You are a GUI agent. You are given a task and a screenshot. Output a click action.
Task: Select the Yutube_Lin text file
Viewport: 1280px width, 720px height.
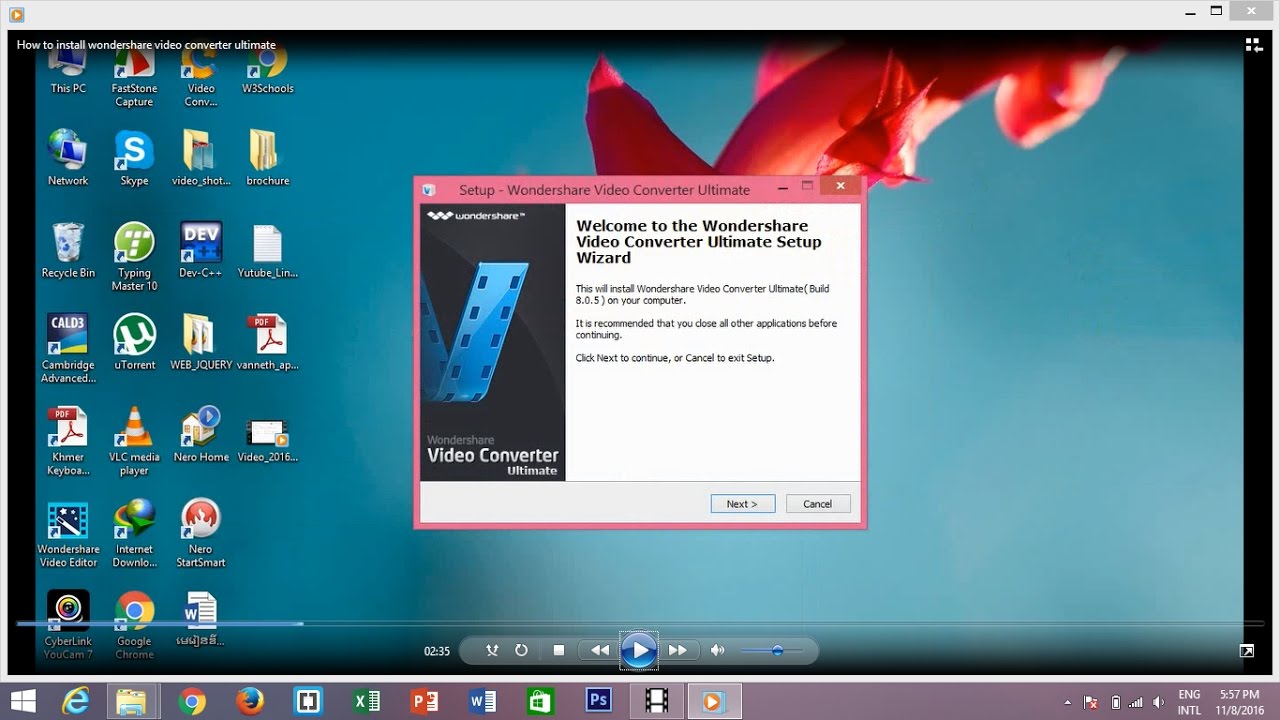268,250
